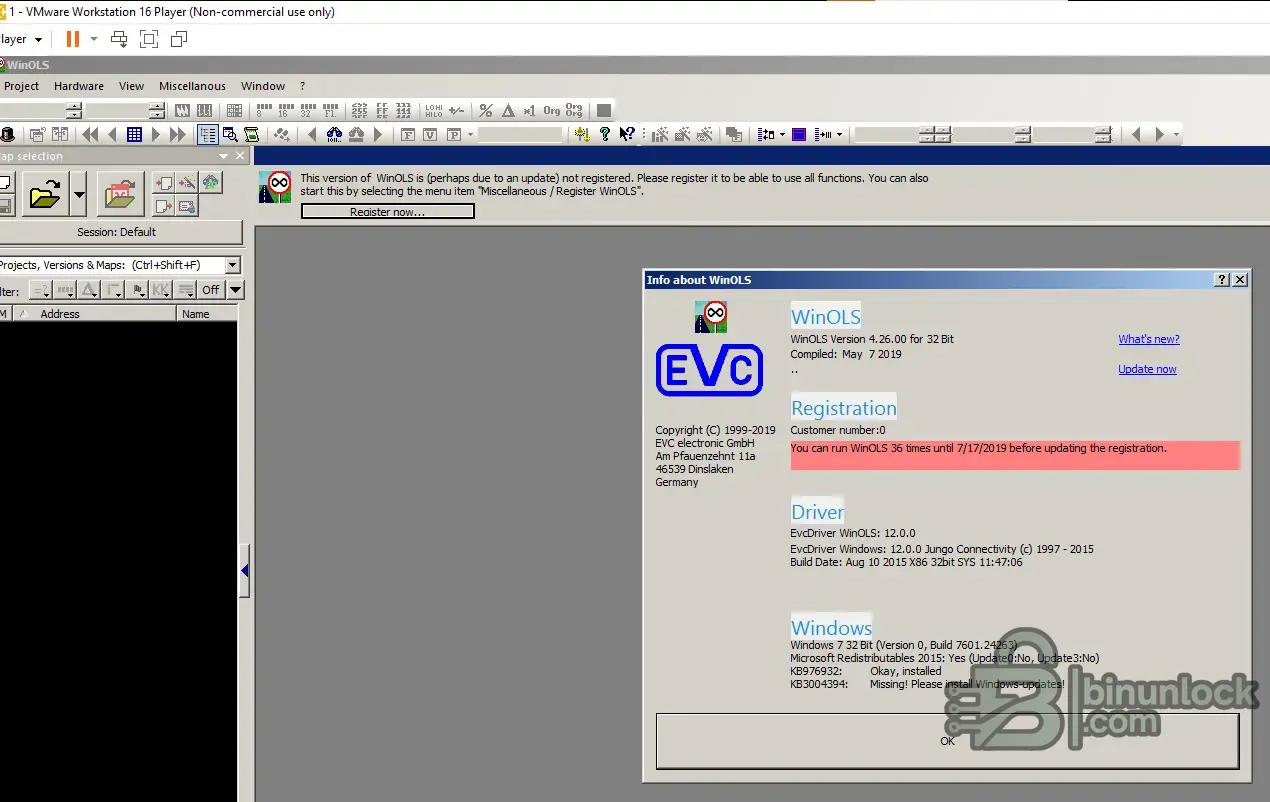Screen dimensions: 1270x802
Task: Click the Register now button
Action: (387, 212)
